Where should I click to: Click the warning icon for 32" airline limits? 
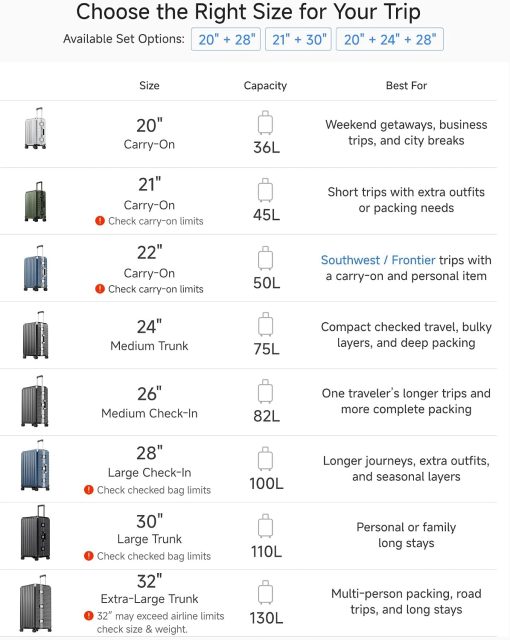click(x=89, y=616)
